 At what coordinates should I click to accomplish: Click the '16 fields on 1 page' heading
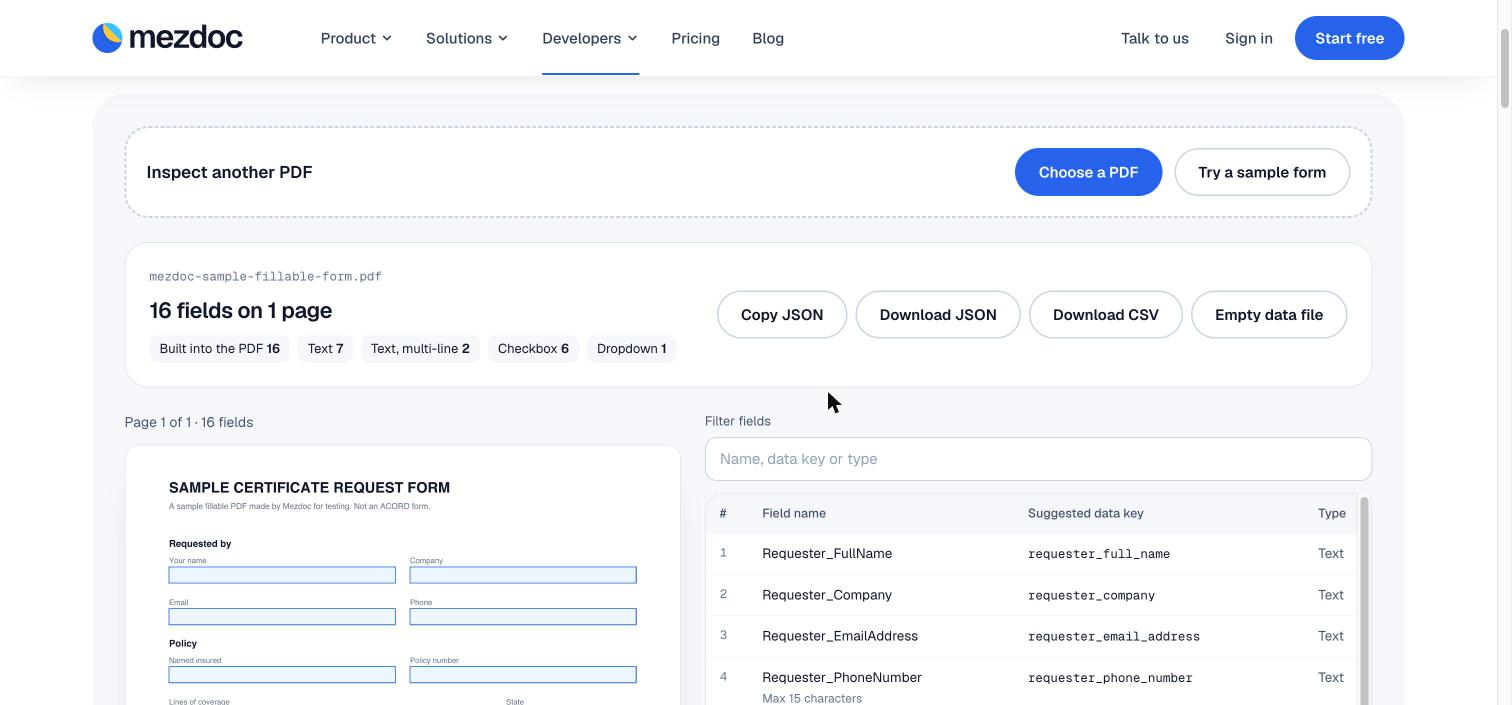(240, 311)
